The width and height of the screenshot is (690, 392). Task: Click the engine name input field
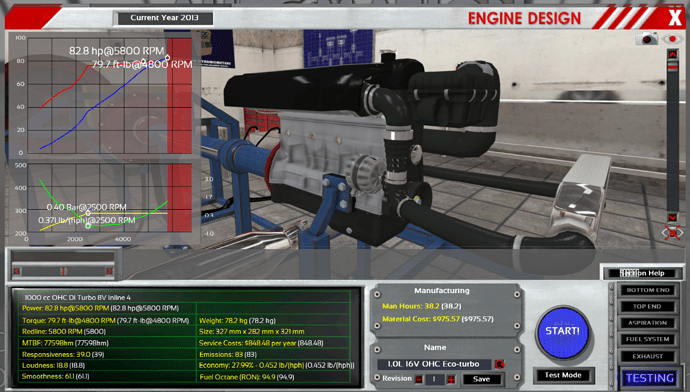click(434, 364)
